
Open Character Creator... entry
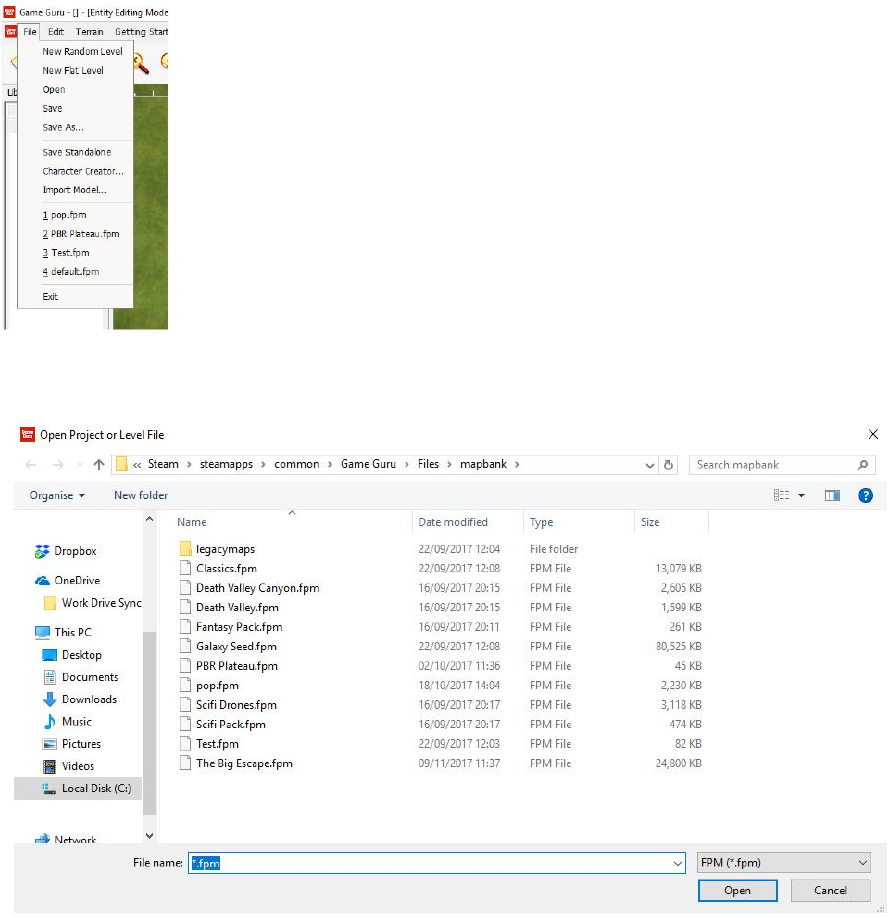pos(83,171)
